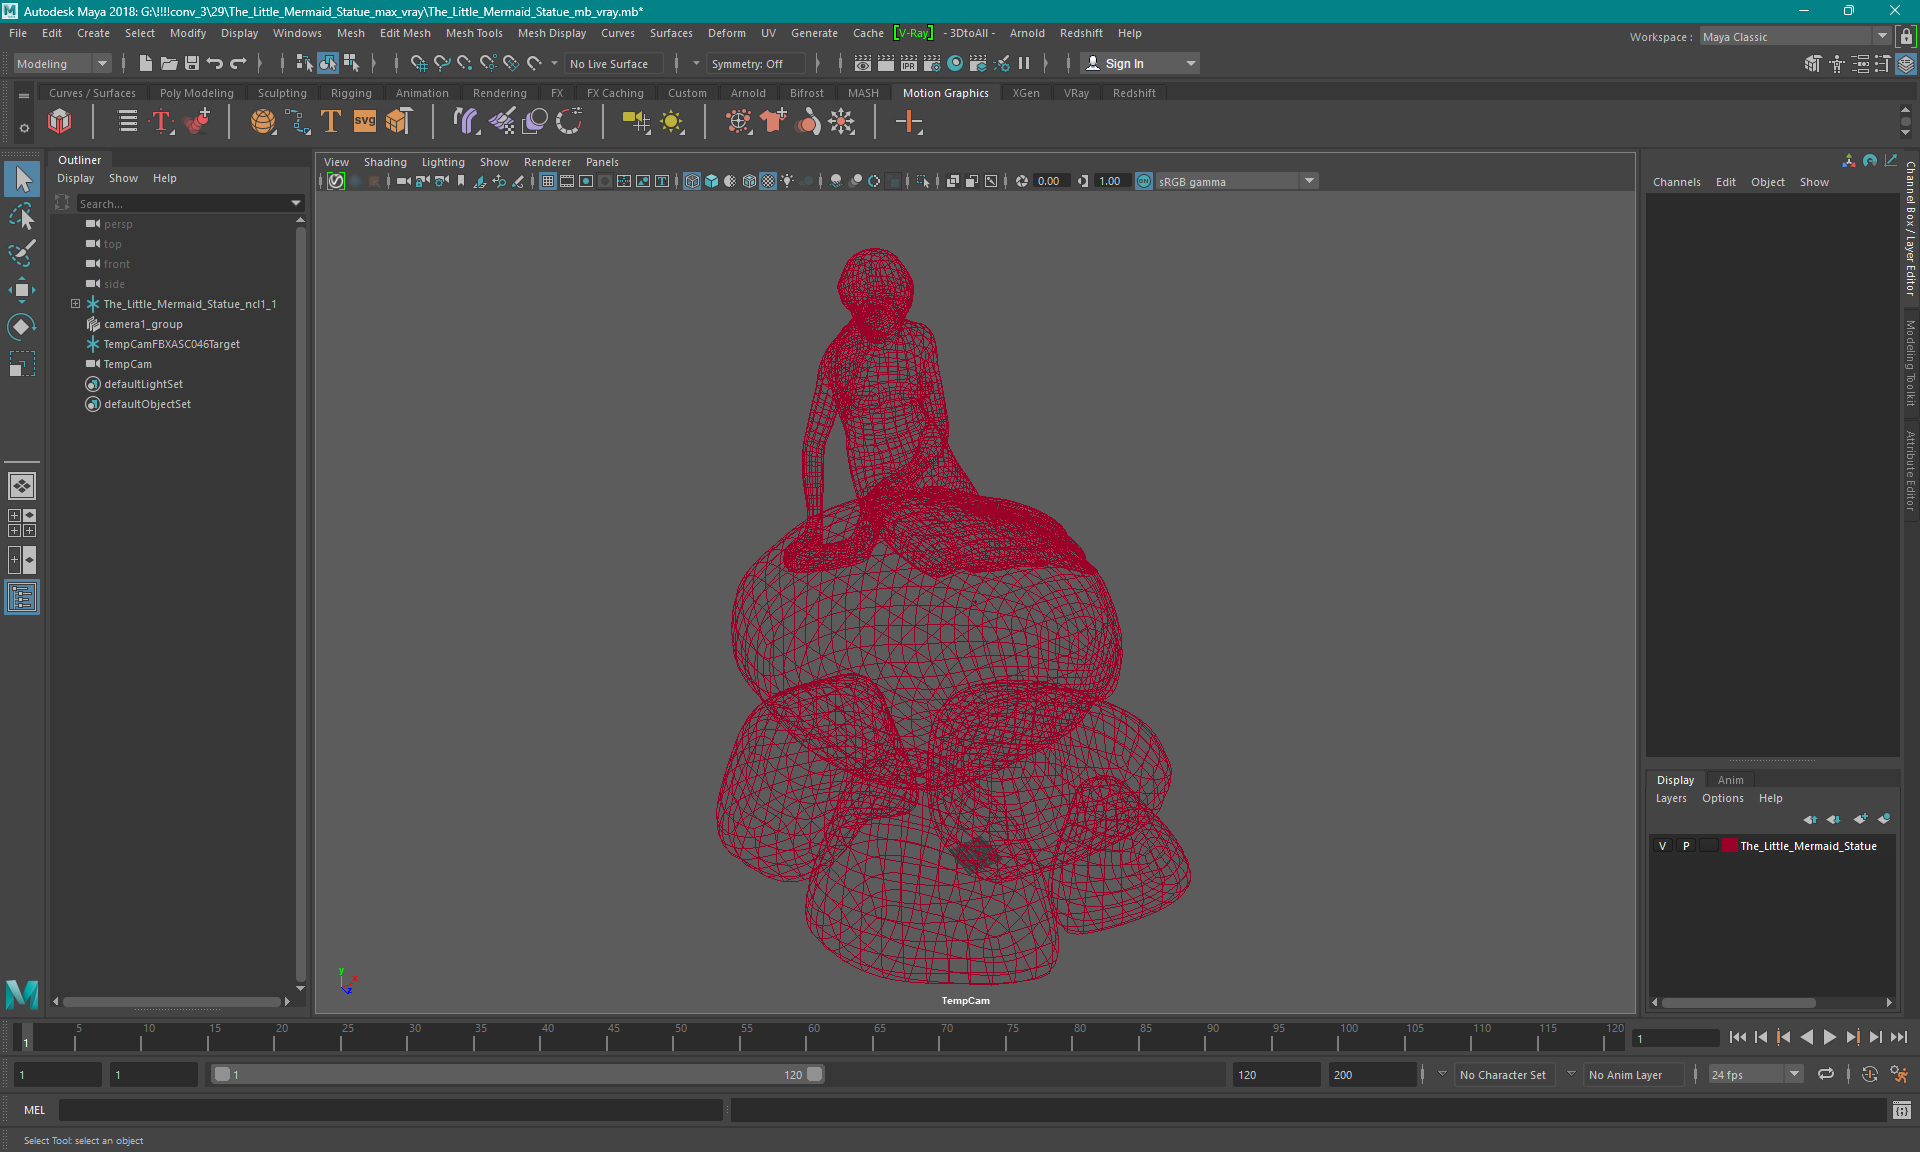Click the Undo arrow icon

215,63
